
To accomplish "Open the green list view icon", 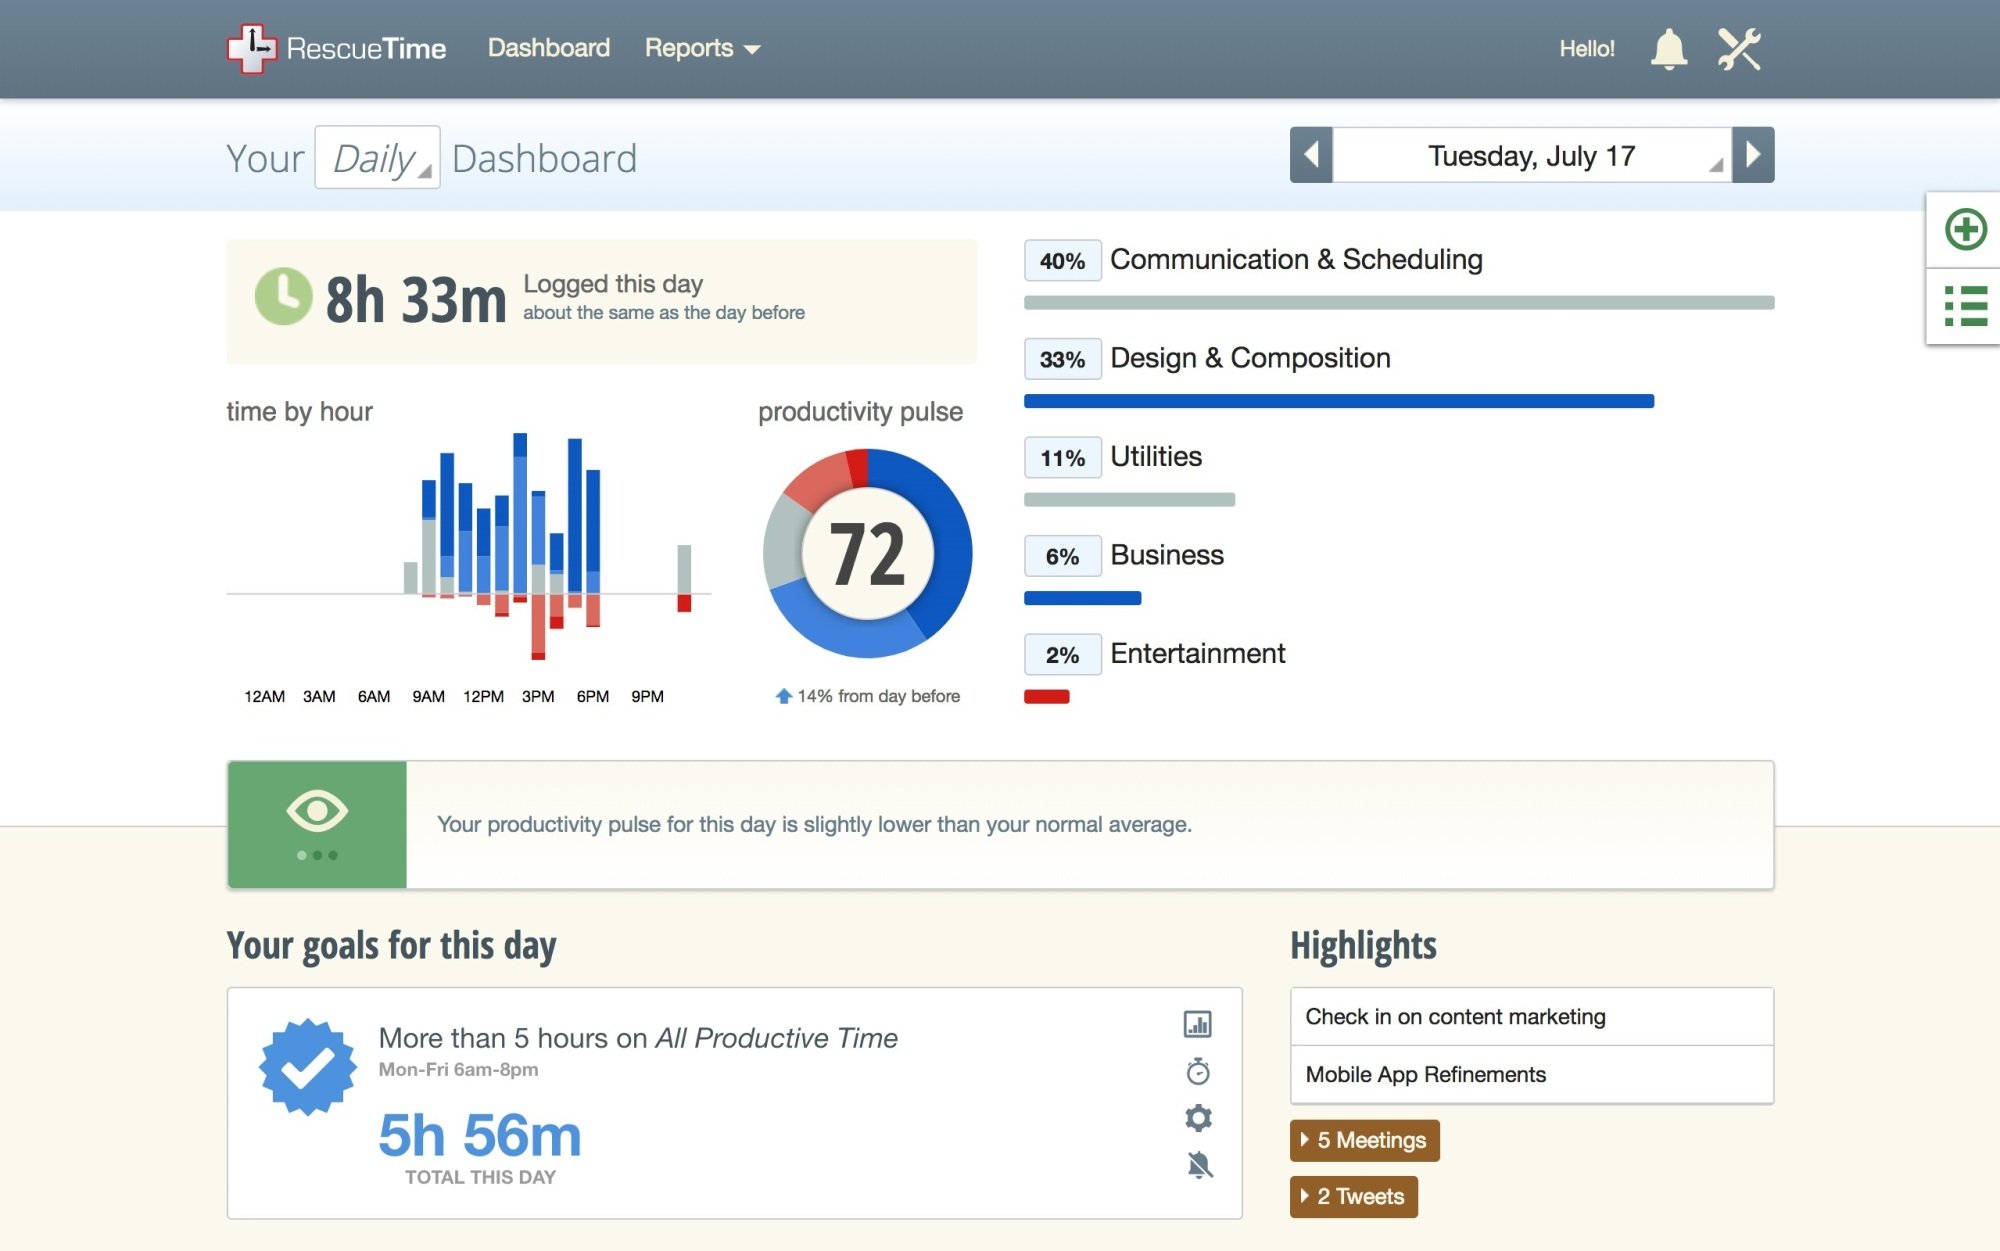I will 1964,306.
